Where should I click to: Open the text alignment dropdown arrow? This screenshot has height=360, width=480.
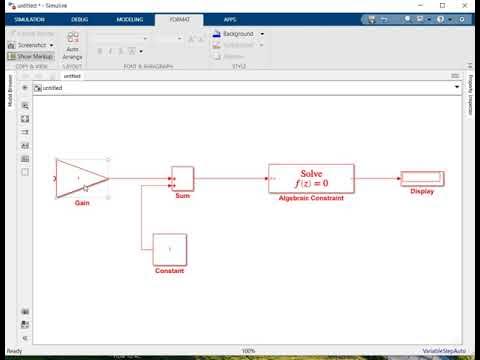coord(141,51)
